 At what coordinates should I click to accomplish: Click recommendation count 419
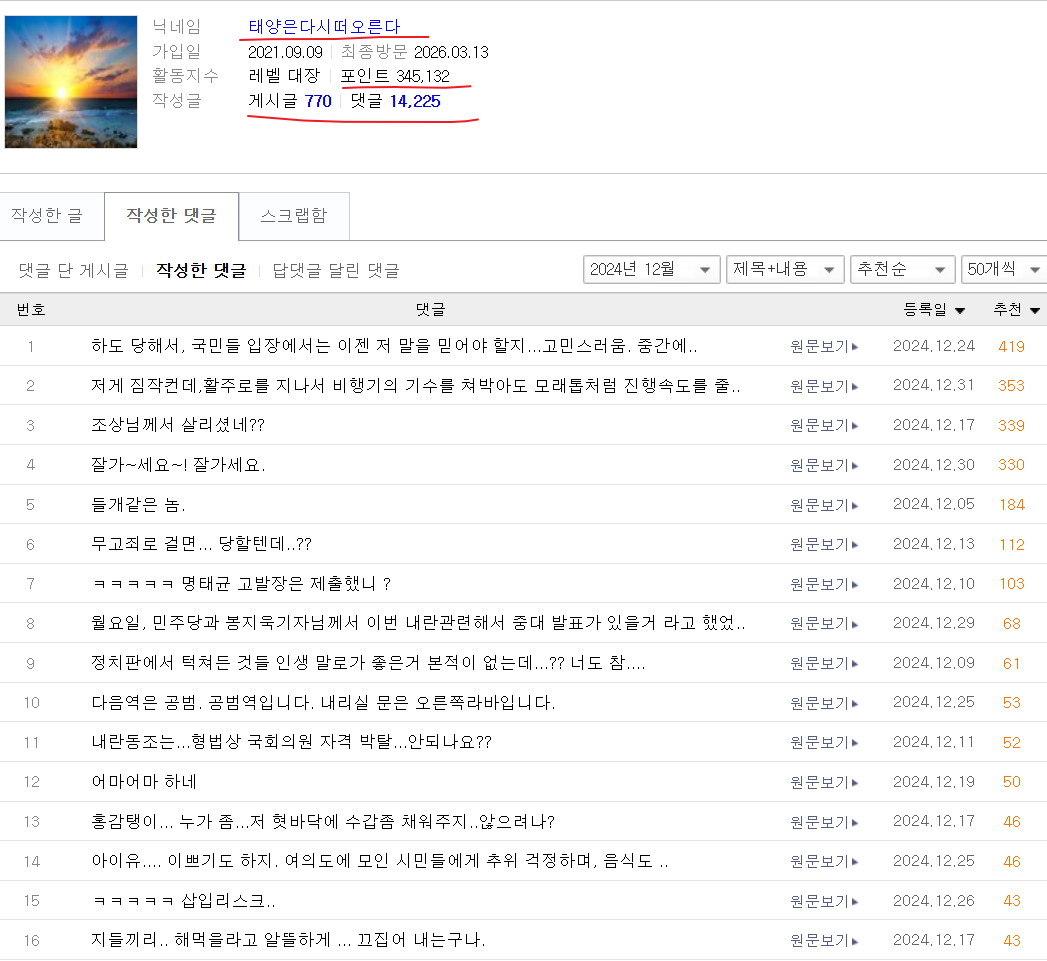(x=1011, y=347)
